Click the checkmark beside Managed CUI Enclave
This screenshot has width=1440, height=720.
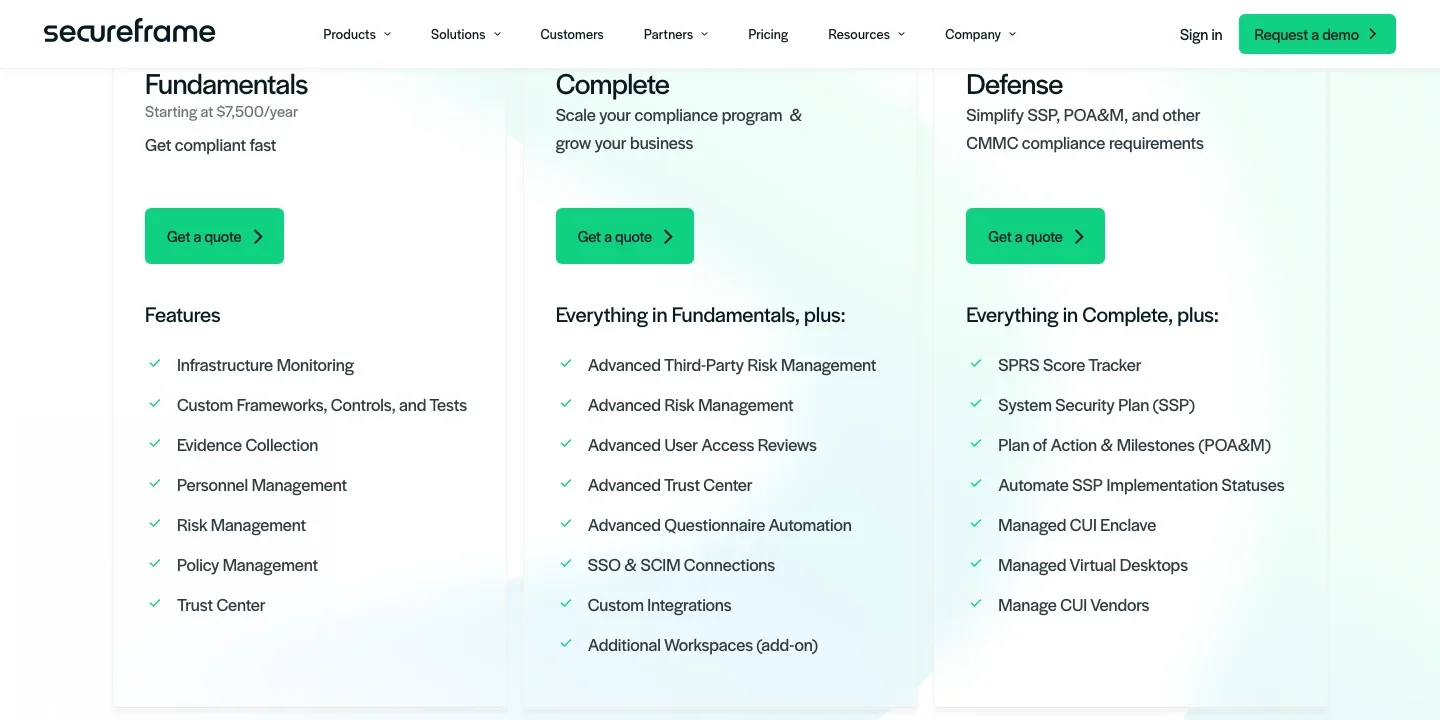(976, 524)
